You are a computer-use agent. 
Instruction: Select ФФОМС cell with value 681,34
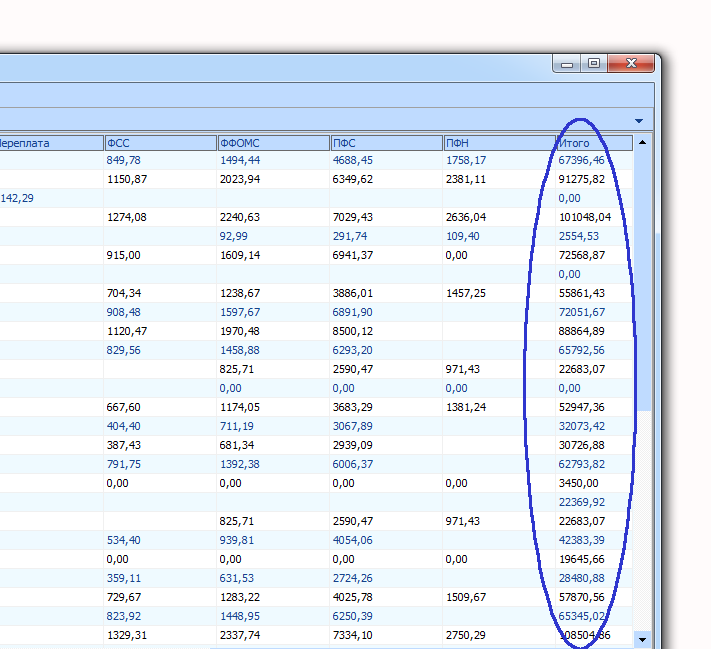coord(273,445)
